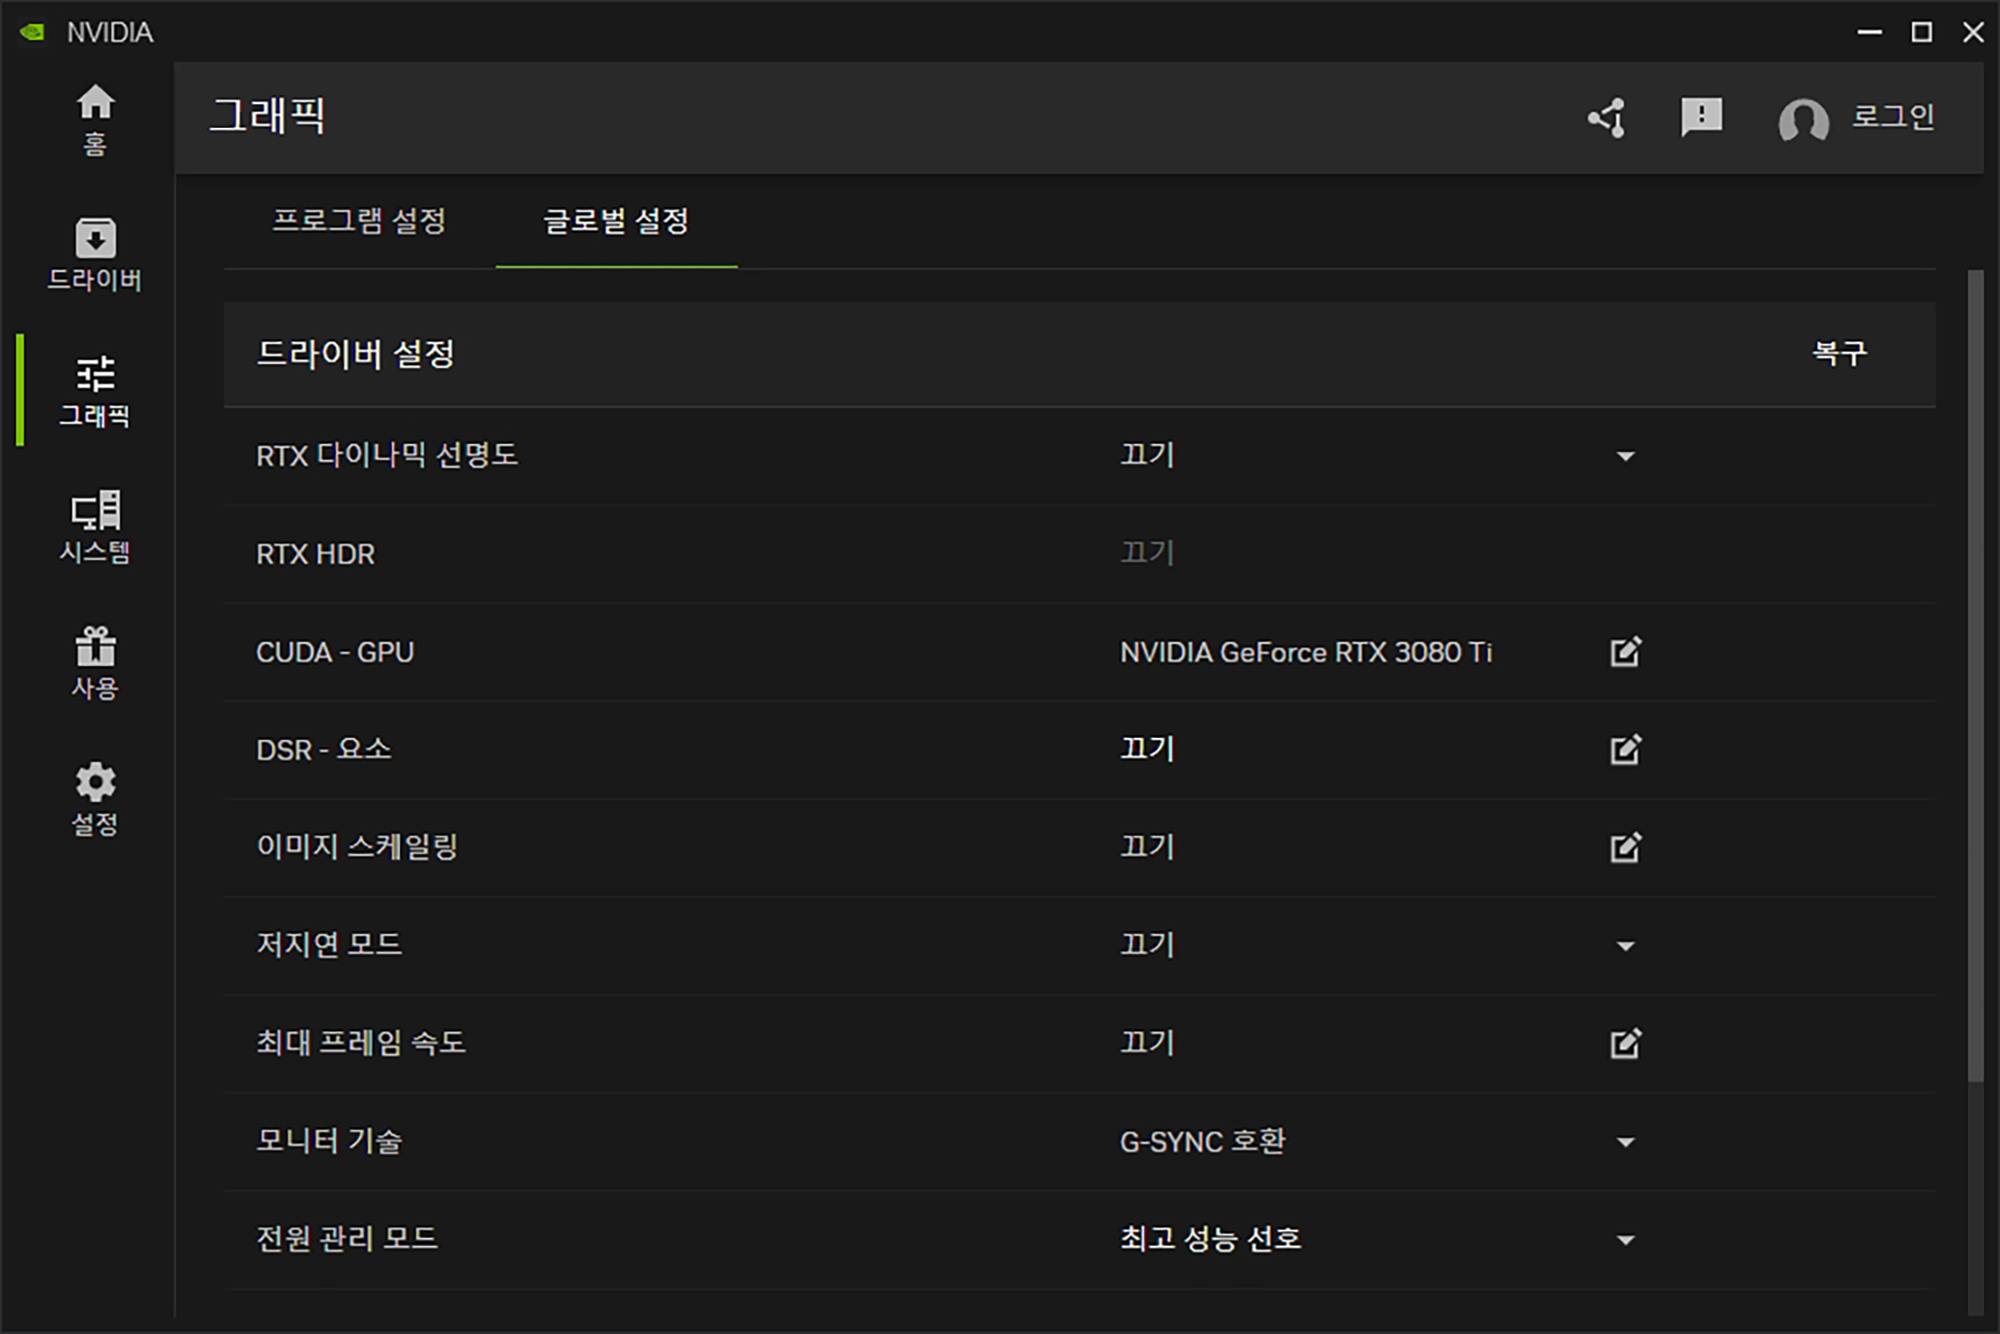
Task: Edit the CUDA - GPU setting
Action: click(1625, 652)
